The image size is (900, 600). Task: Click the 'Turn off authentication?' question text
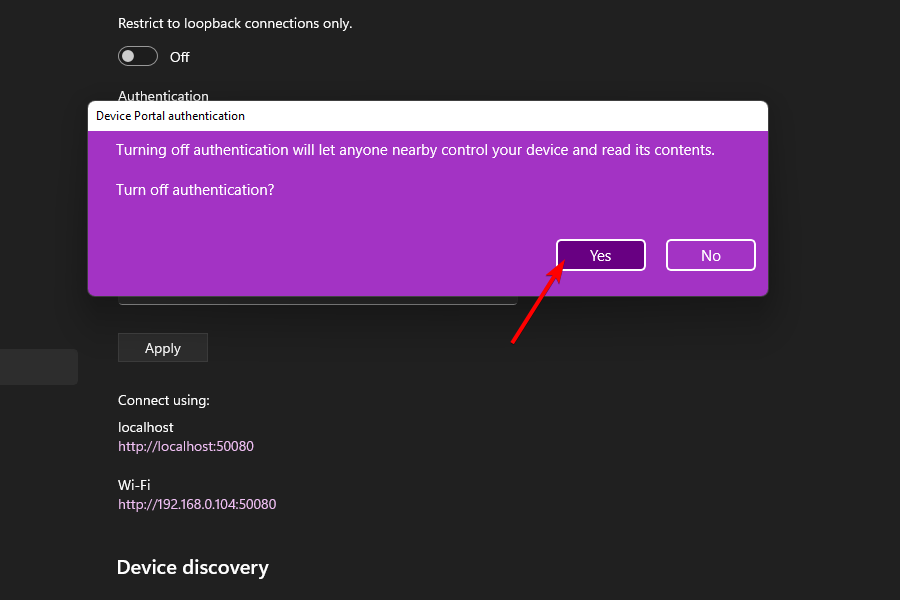[x=195, y=189]
